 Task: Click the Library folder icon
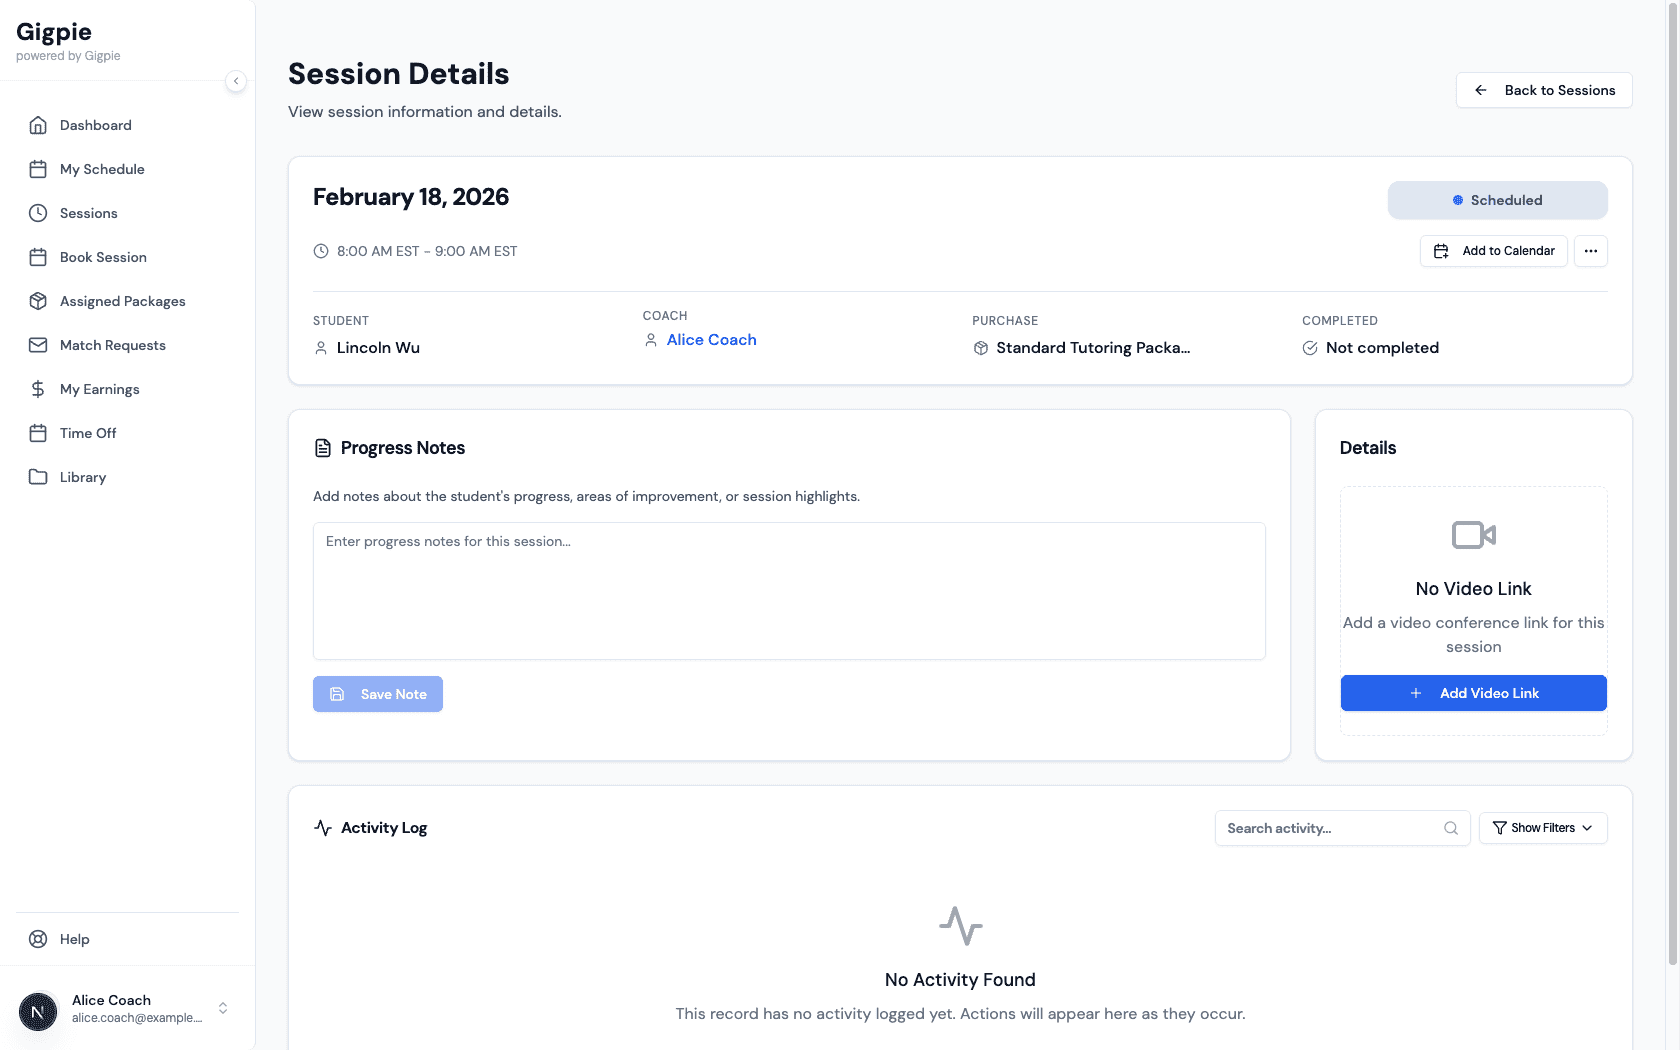(x=38, y=477)
